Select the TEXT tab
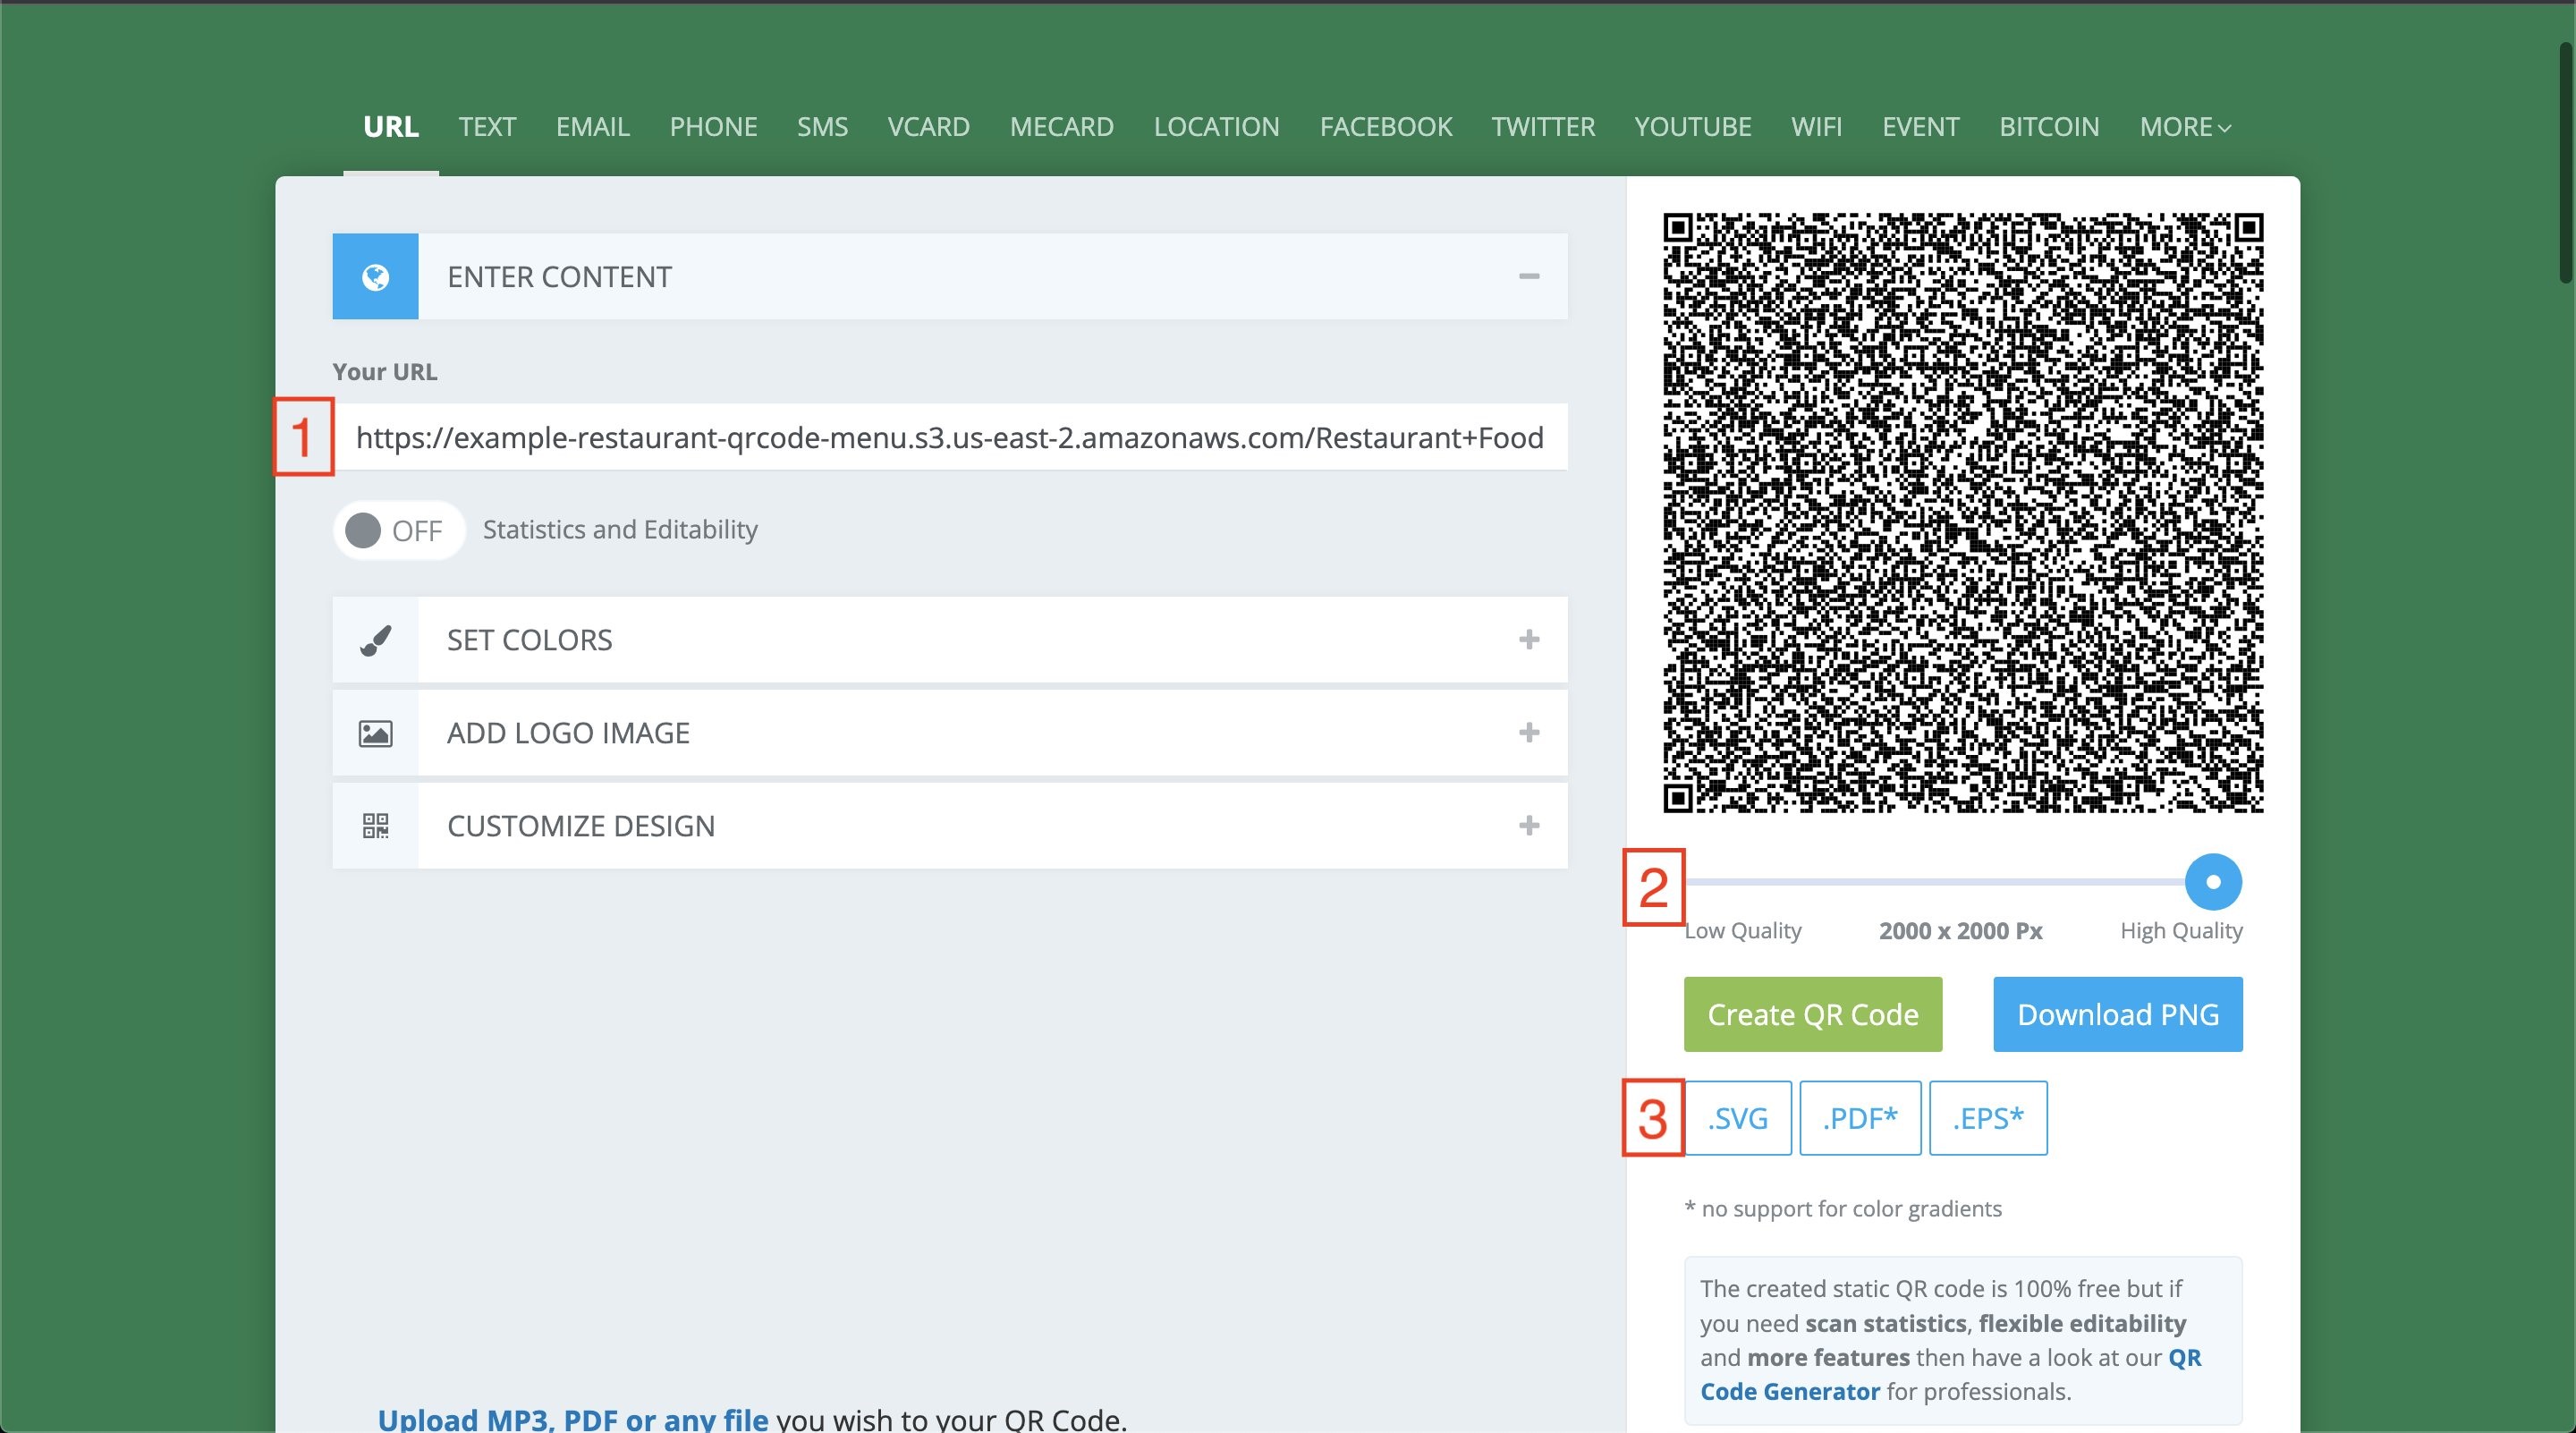2576x1433 pixels. point(488,127)
